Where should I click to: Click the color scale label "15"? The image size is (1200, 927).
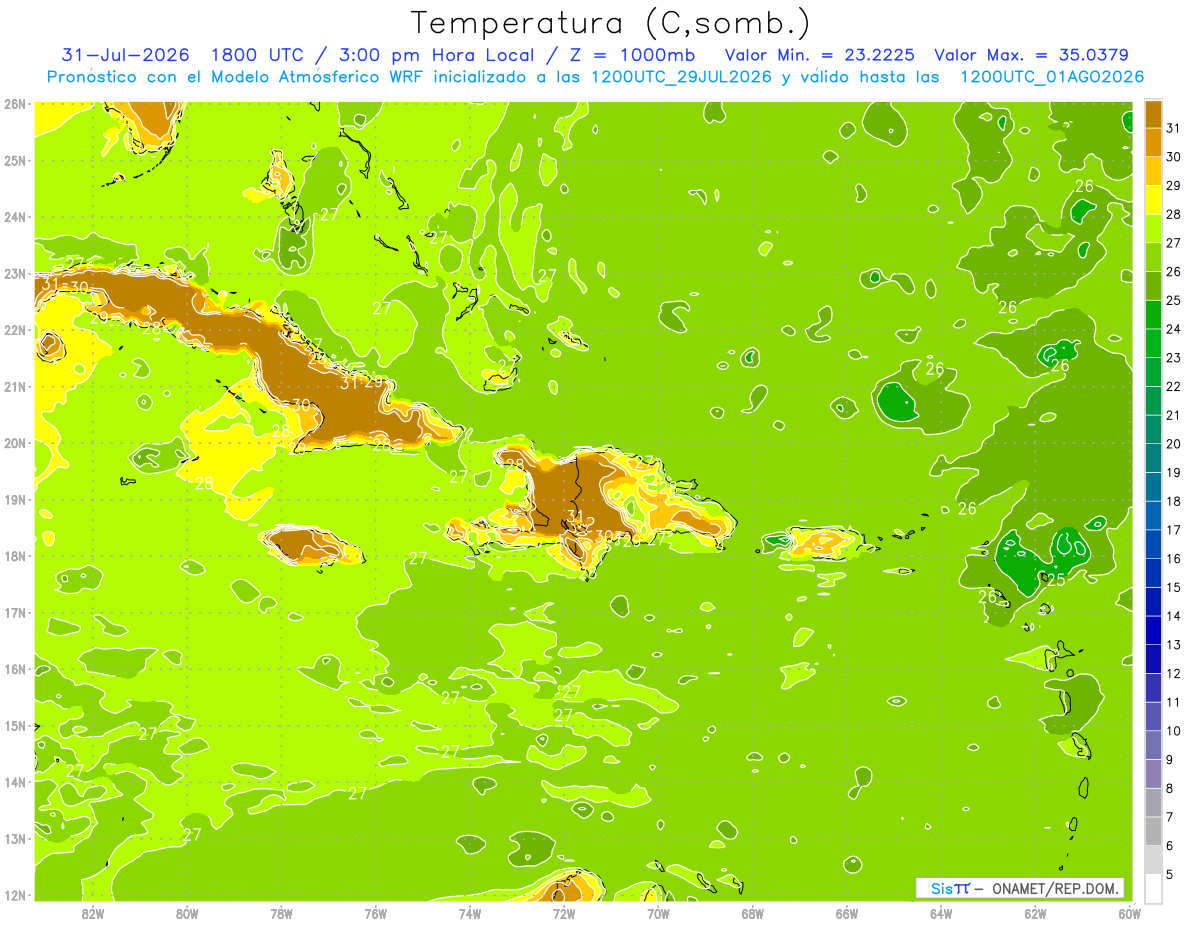pos(1174,587)
